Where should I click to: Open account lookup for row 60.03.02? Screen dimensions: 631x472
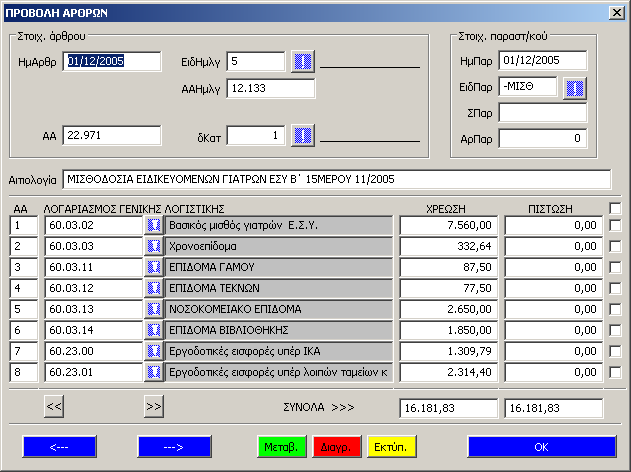pyautogui.click(x=153, y=225)
